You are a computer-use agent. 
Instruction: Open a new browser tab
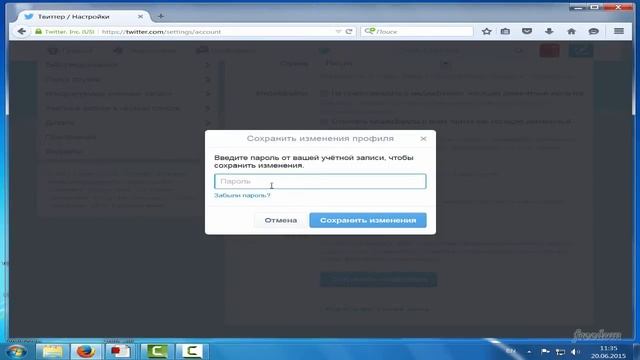161,16
